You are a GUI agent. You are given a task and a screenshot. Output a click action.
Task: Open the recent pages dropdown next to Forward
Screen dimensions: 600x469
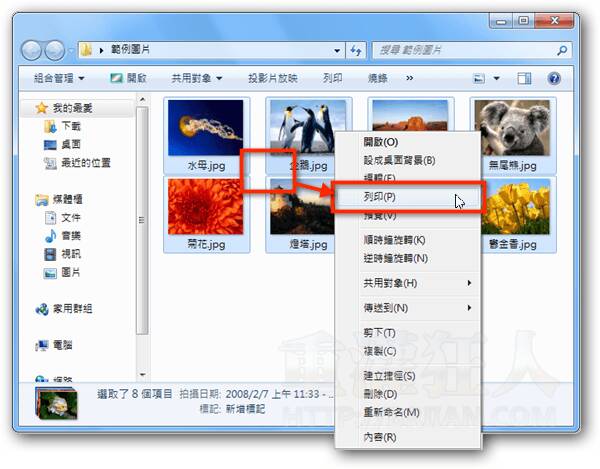click(x=70, y=50)
